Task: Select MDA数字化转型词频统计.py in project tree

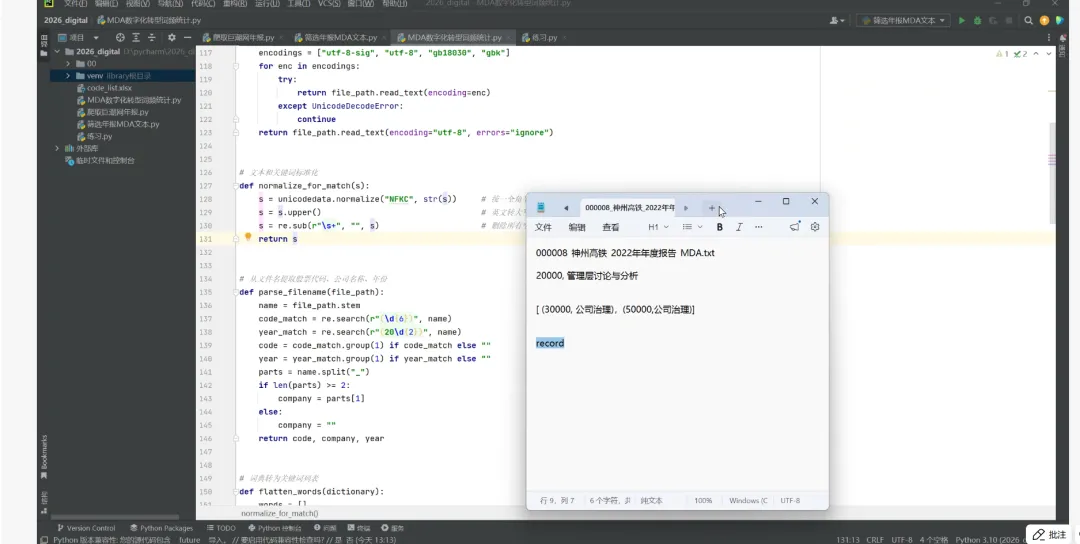Action: (x=129, y=100)
